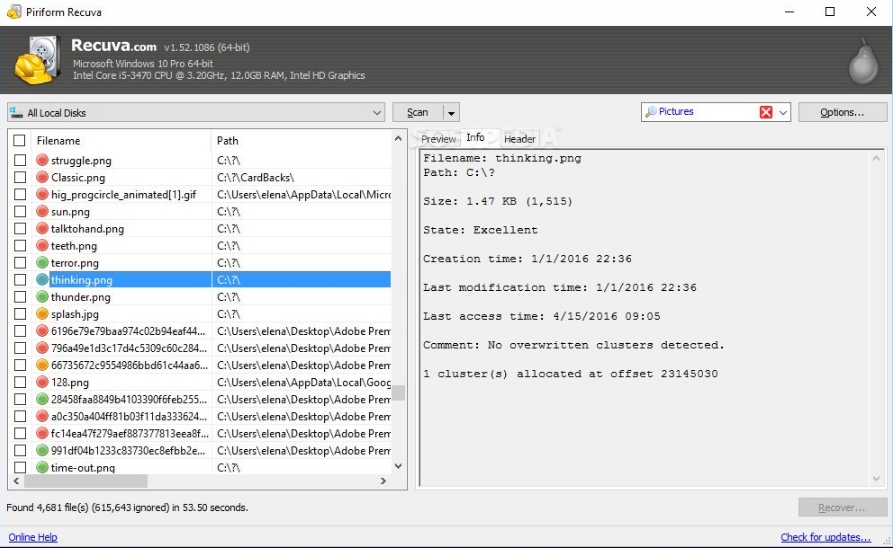This screenshot has height=548, width=893.
Task: Click the Piriform pear logo icon
Action: (x=863, y=62)
